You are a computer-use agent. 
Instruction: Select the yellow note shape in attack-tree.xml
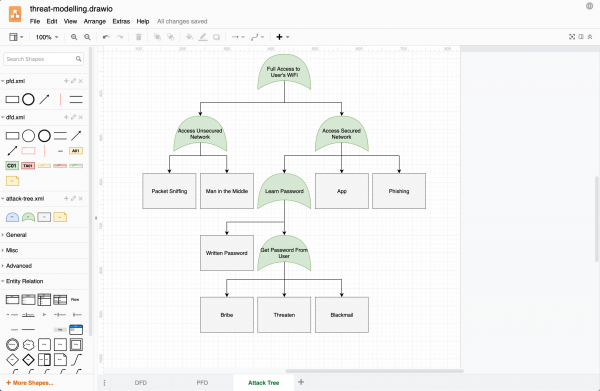pos(60,217)
